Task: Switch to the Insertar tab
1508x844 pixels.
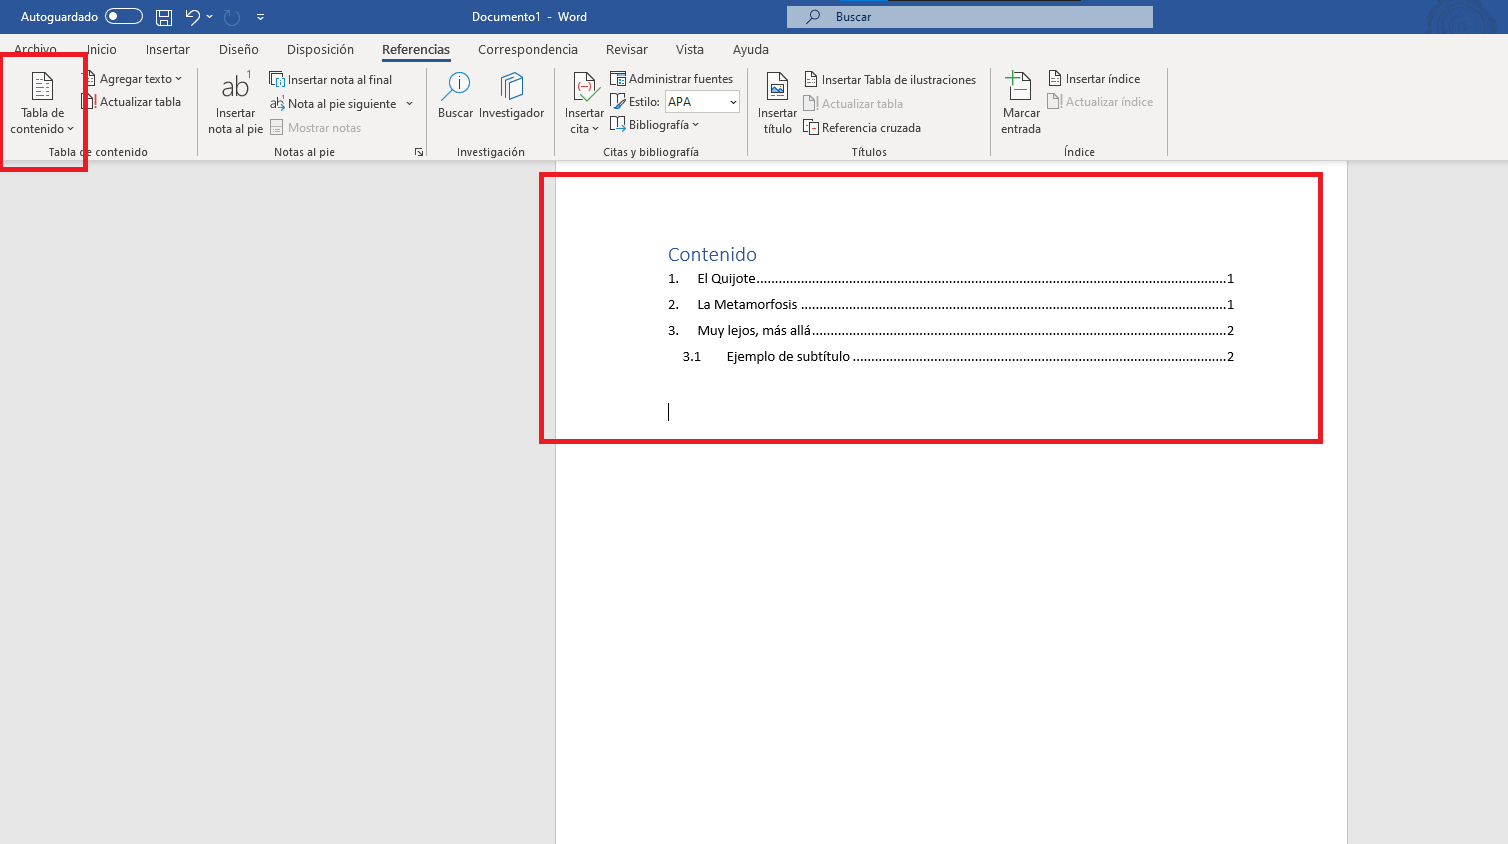Action: [x=168, y=49]
